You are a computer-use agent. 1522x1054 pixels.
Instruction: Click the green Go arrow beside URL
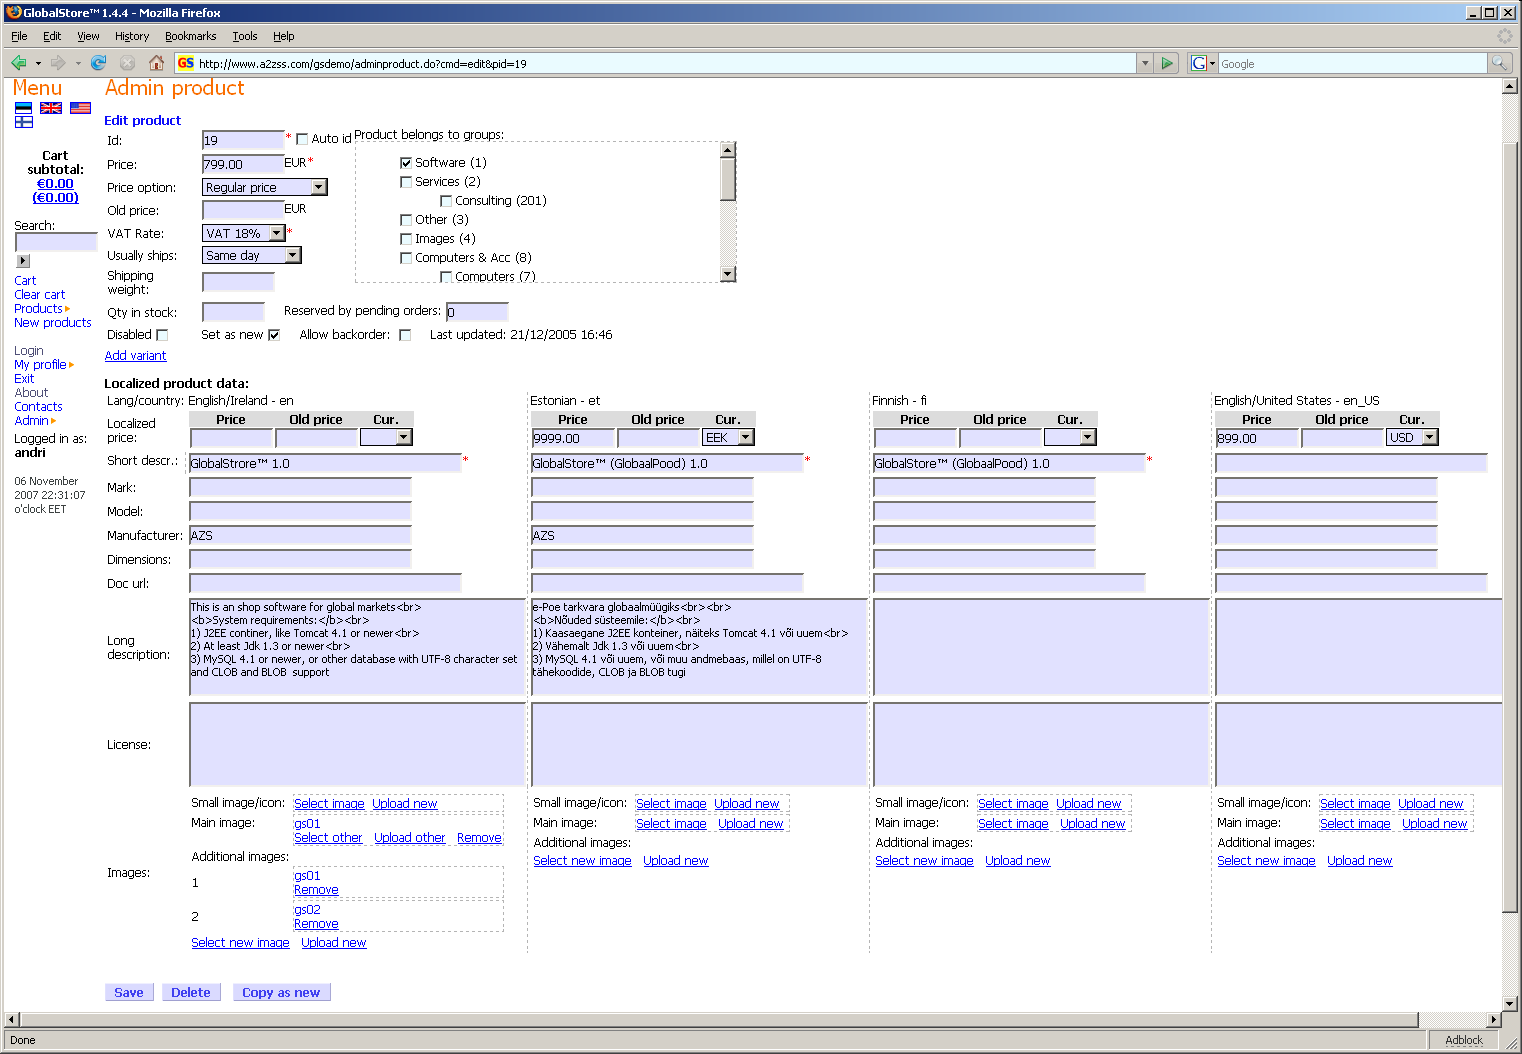1167,63
